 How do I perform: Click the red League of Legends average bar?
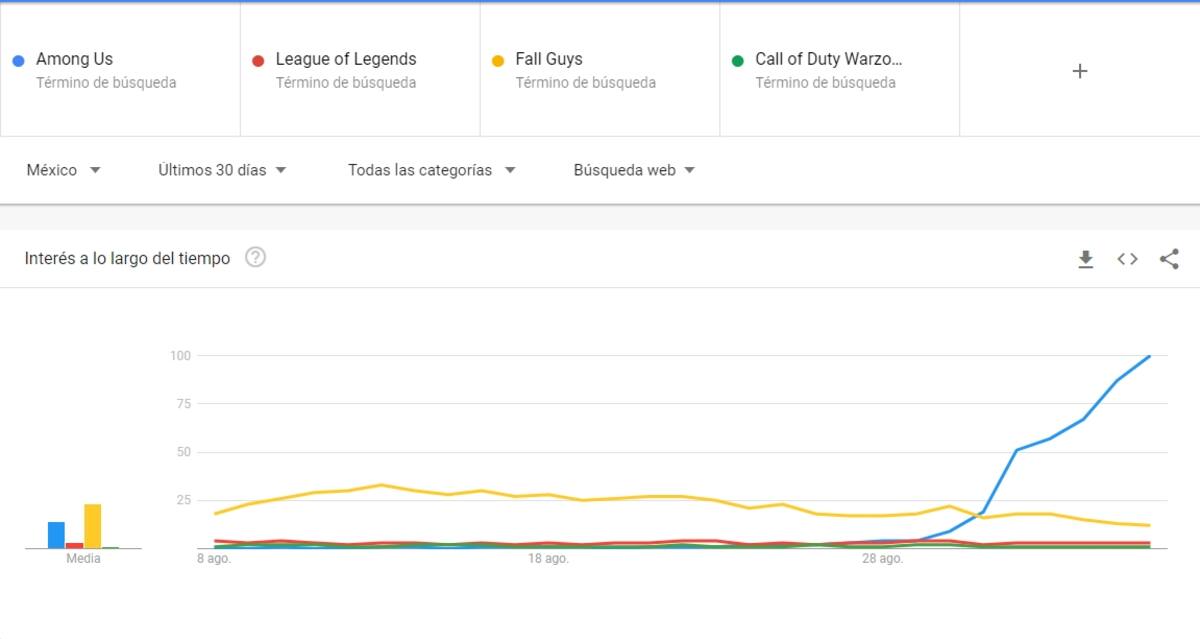(x=74, y=545)
